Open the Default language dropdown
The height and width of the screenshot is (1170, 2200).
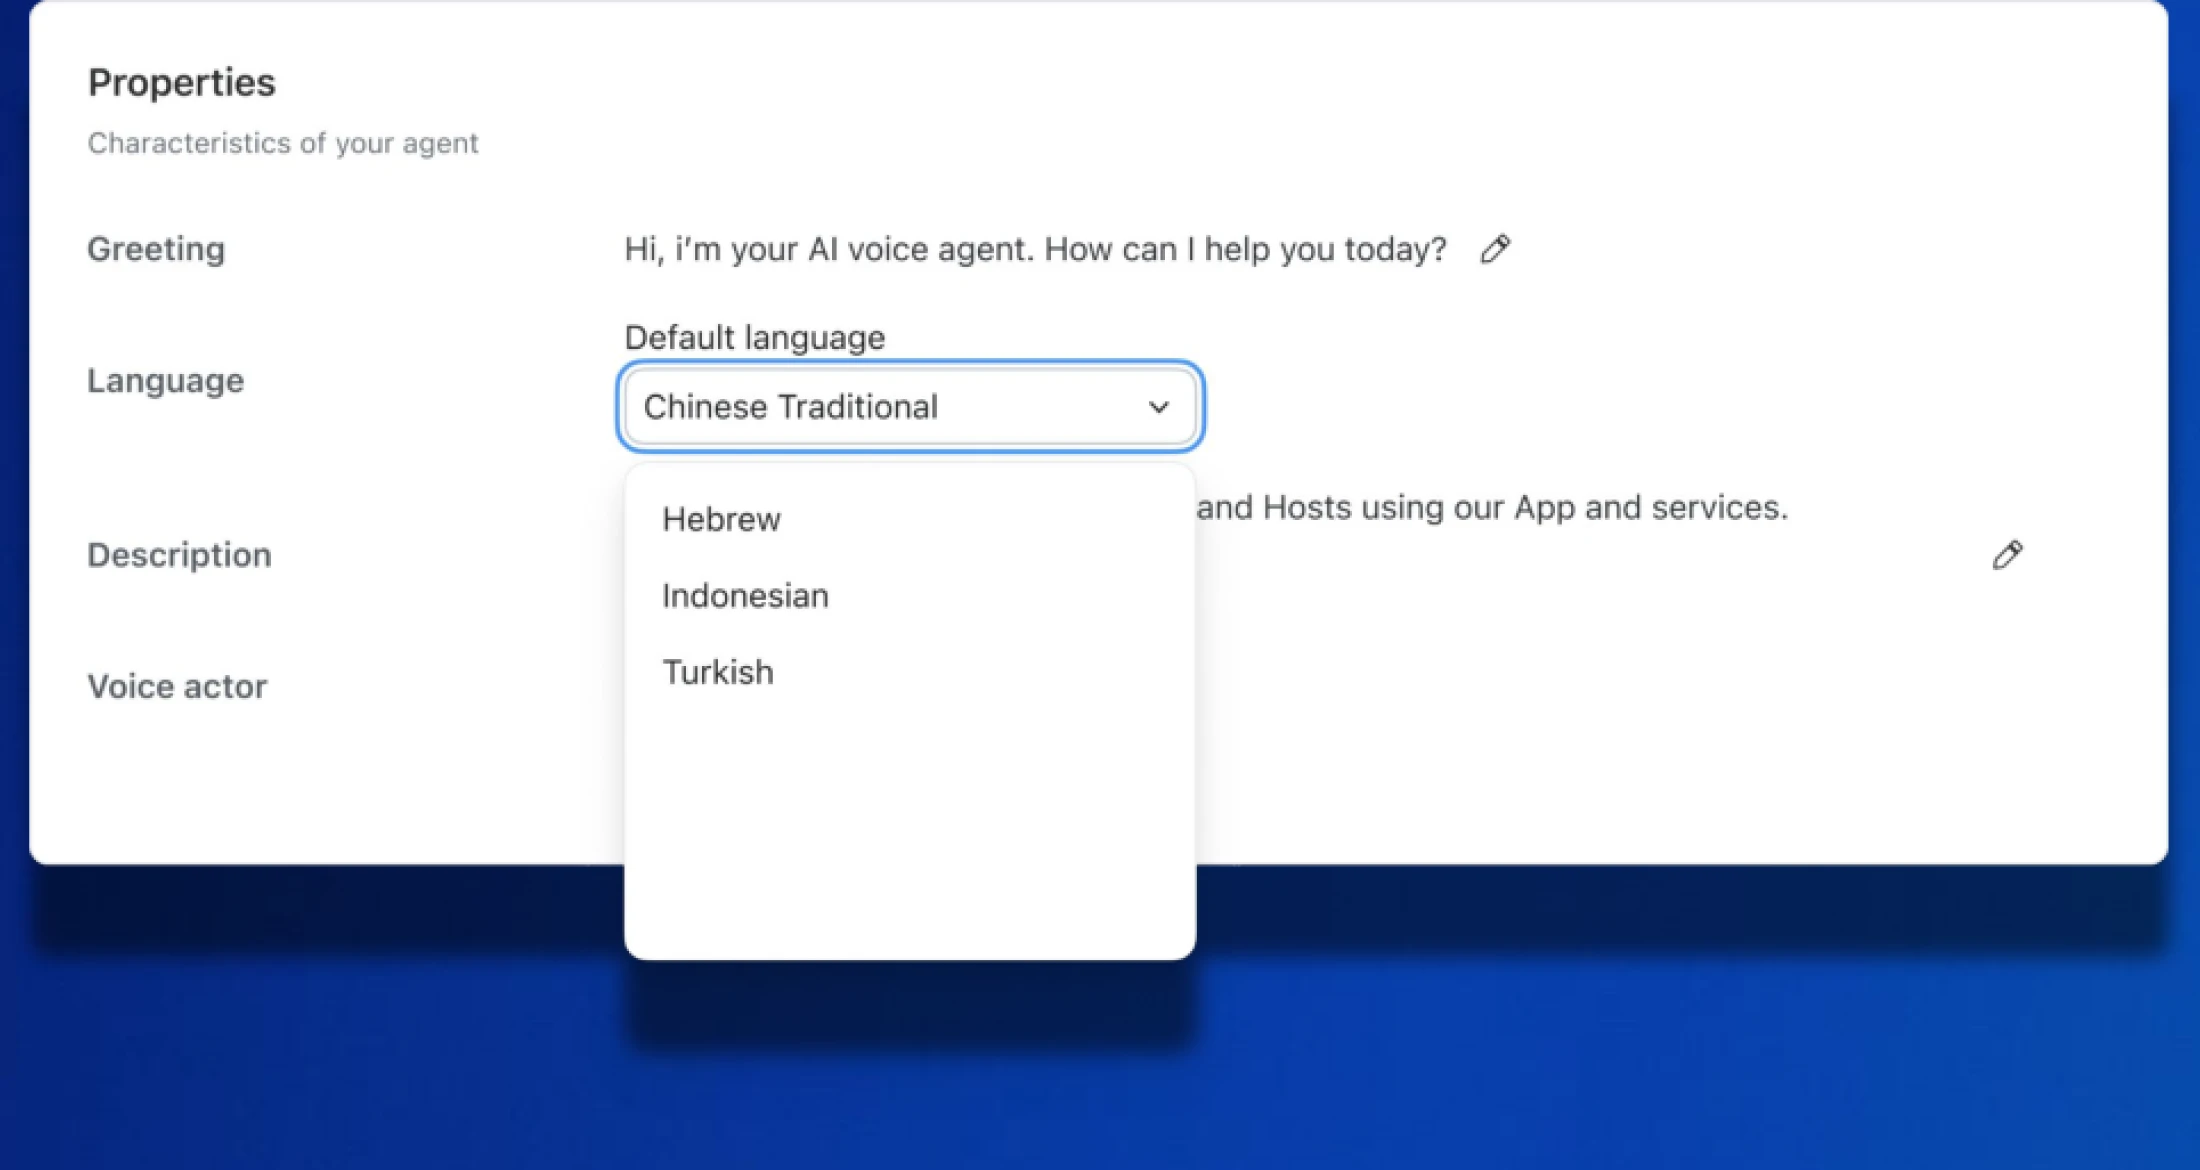pos(910,406)
